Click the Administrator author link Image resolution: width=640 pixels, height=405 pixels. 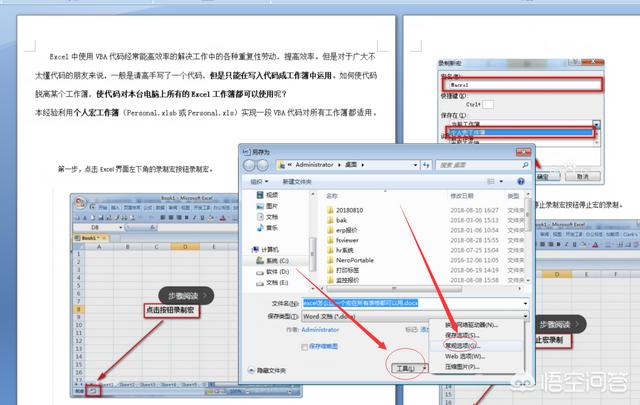point(320,329)
